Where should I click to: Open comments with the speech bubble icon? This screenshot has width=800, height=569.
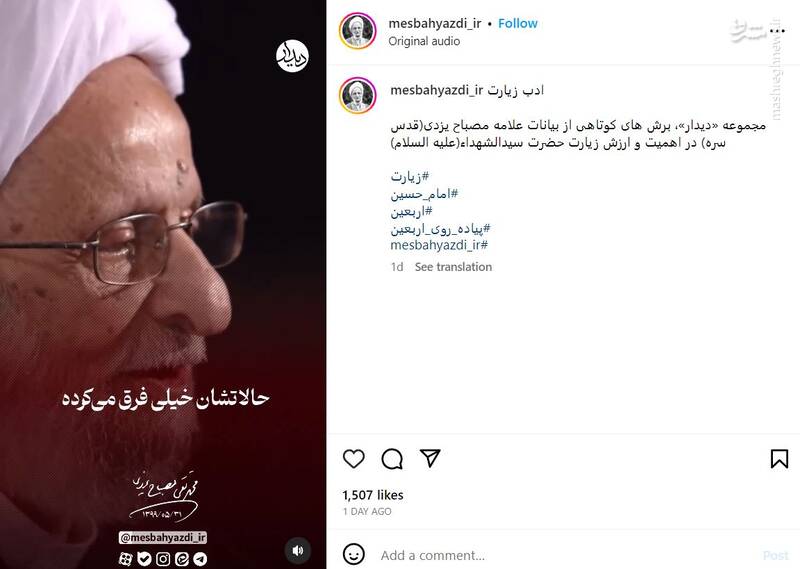pos(392,459)
